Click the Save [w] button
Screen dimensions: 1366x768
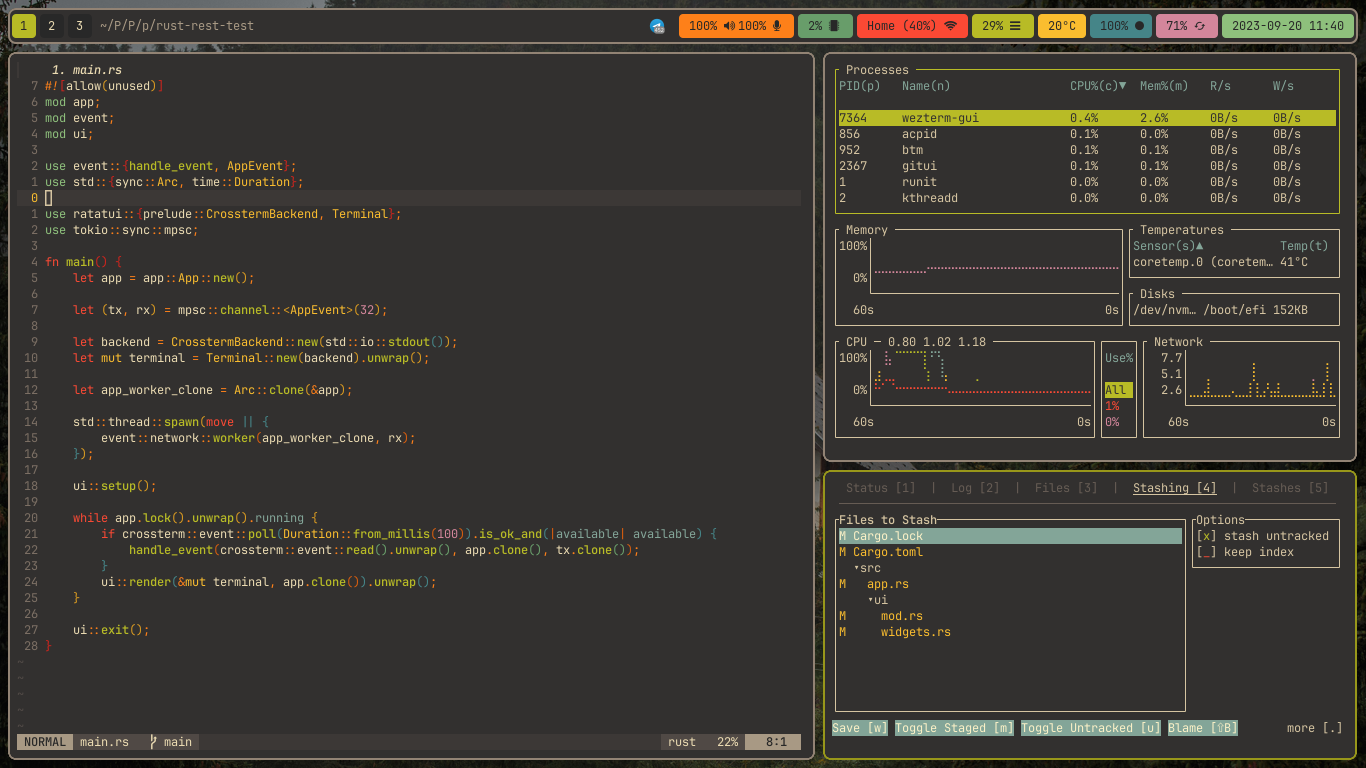point(860,728)
